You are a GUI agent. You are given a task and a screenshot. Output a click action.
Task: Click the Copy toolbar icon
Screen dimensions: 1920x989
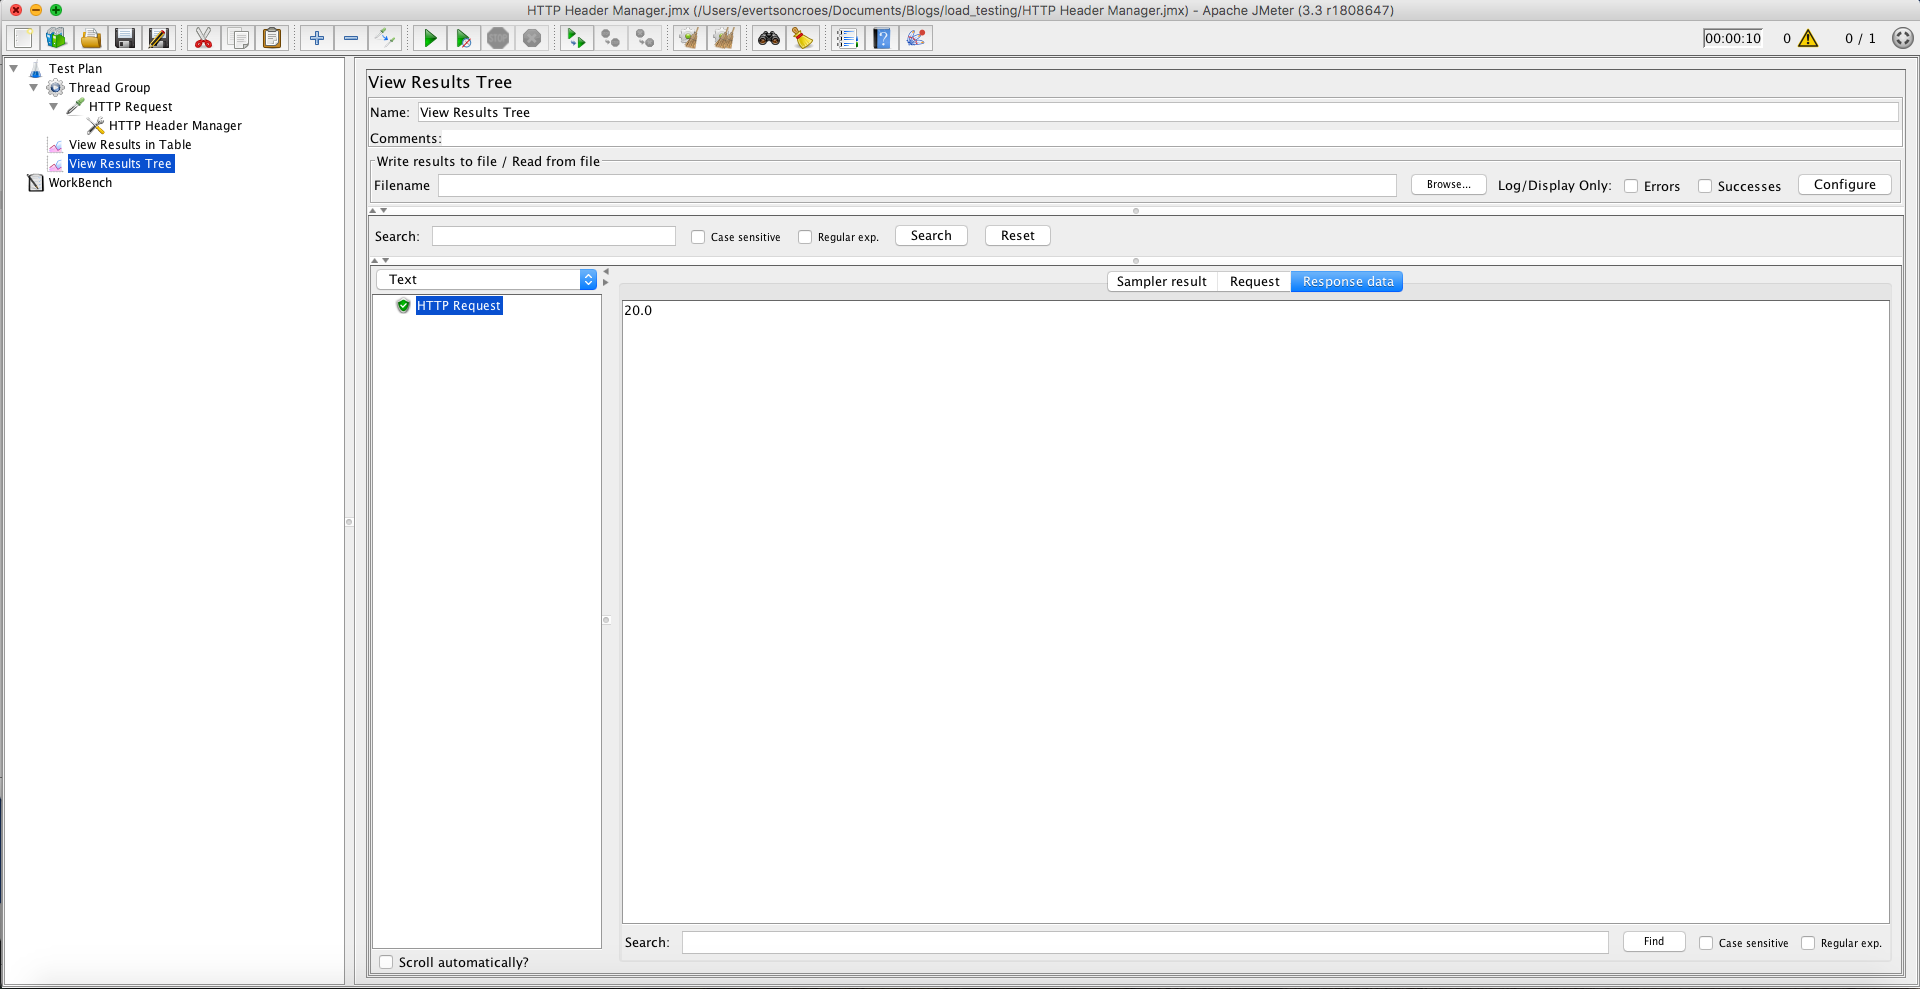(x=238, y=38)
